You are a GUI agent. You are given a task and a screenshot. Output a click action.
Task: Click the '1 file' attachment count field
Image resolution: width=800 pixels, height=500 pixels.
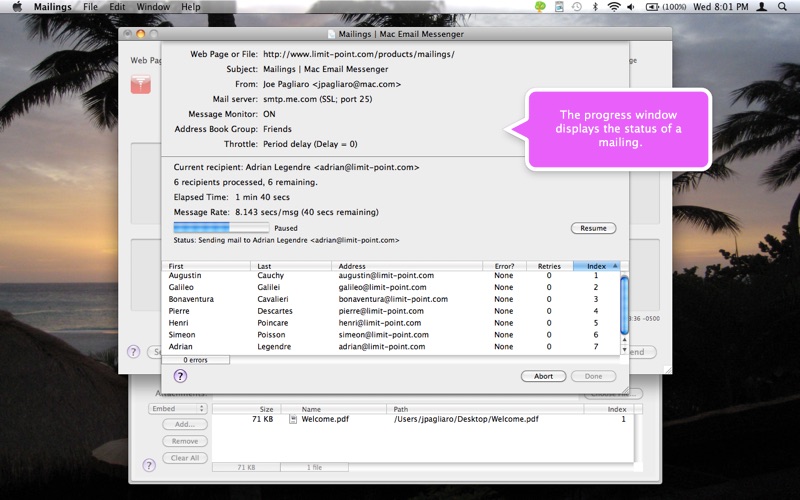(x=314, y=467)
